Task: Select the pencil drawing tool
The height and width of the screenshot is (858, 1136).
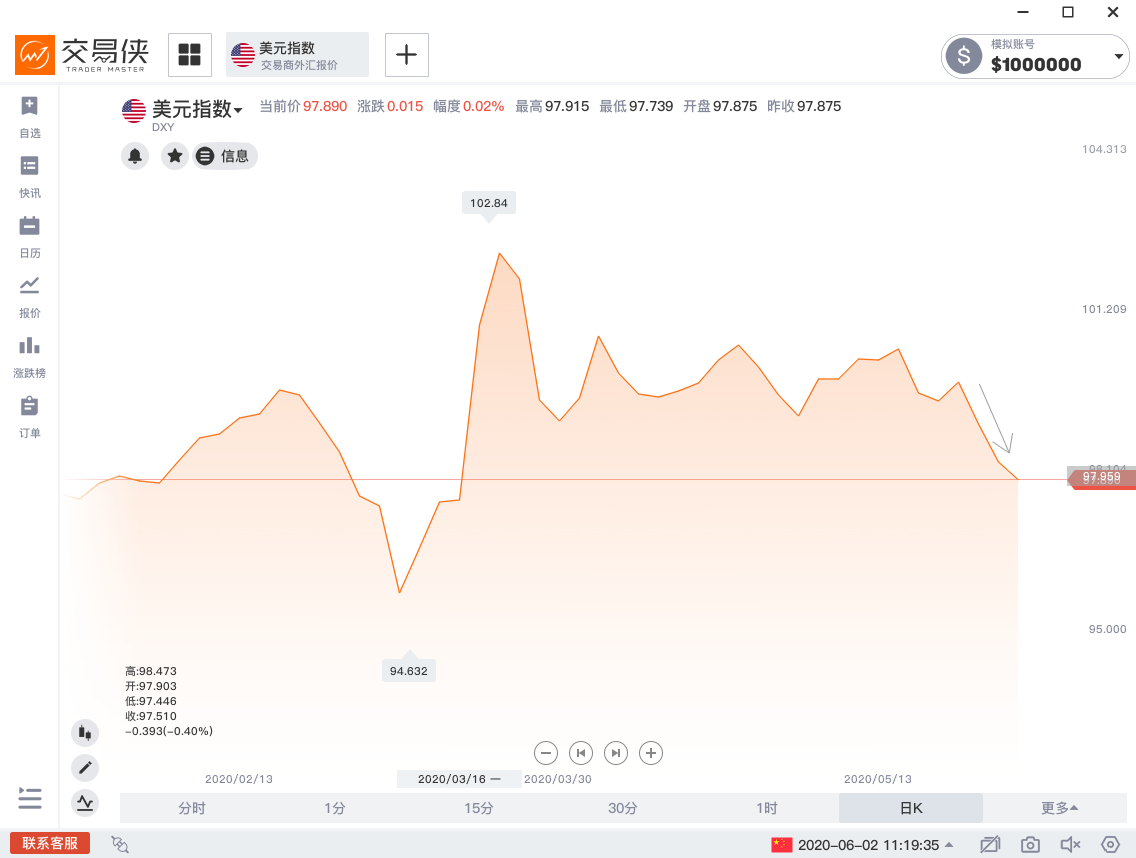Action: coord(85,768)
